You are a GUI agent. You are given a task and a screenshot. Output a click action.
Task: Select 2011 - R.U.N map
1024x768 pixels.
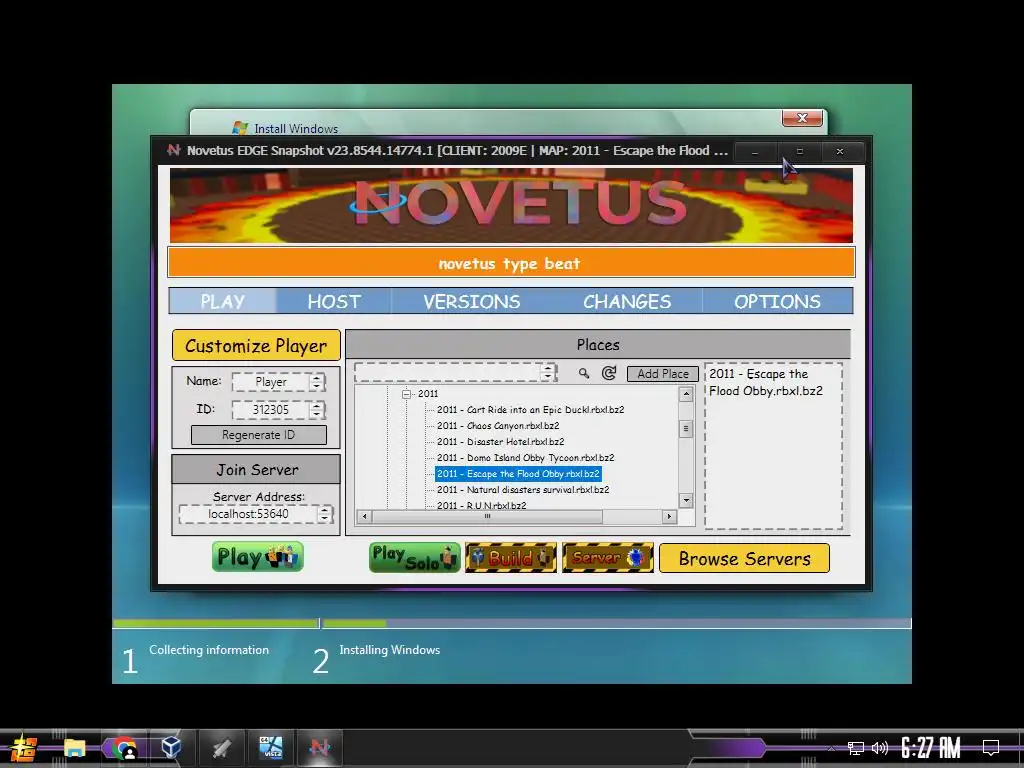481,505
